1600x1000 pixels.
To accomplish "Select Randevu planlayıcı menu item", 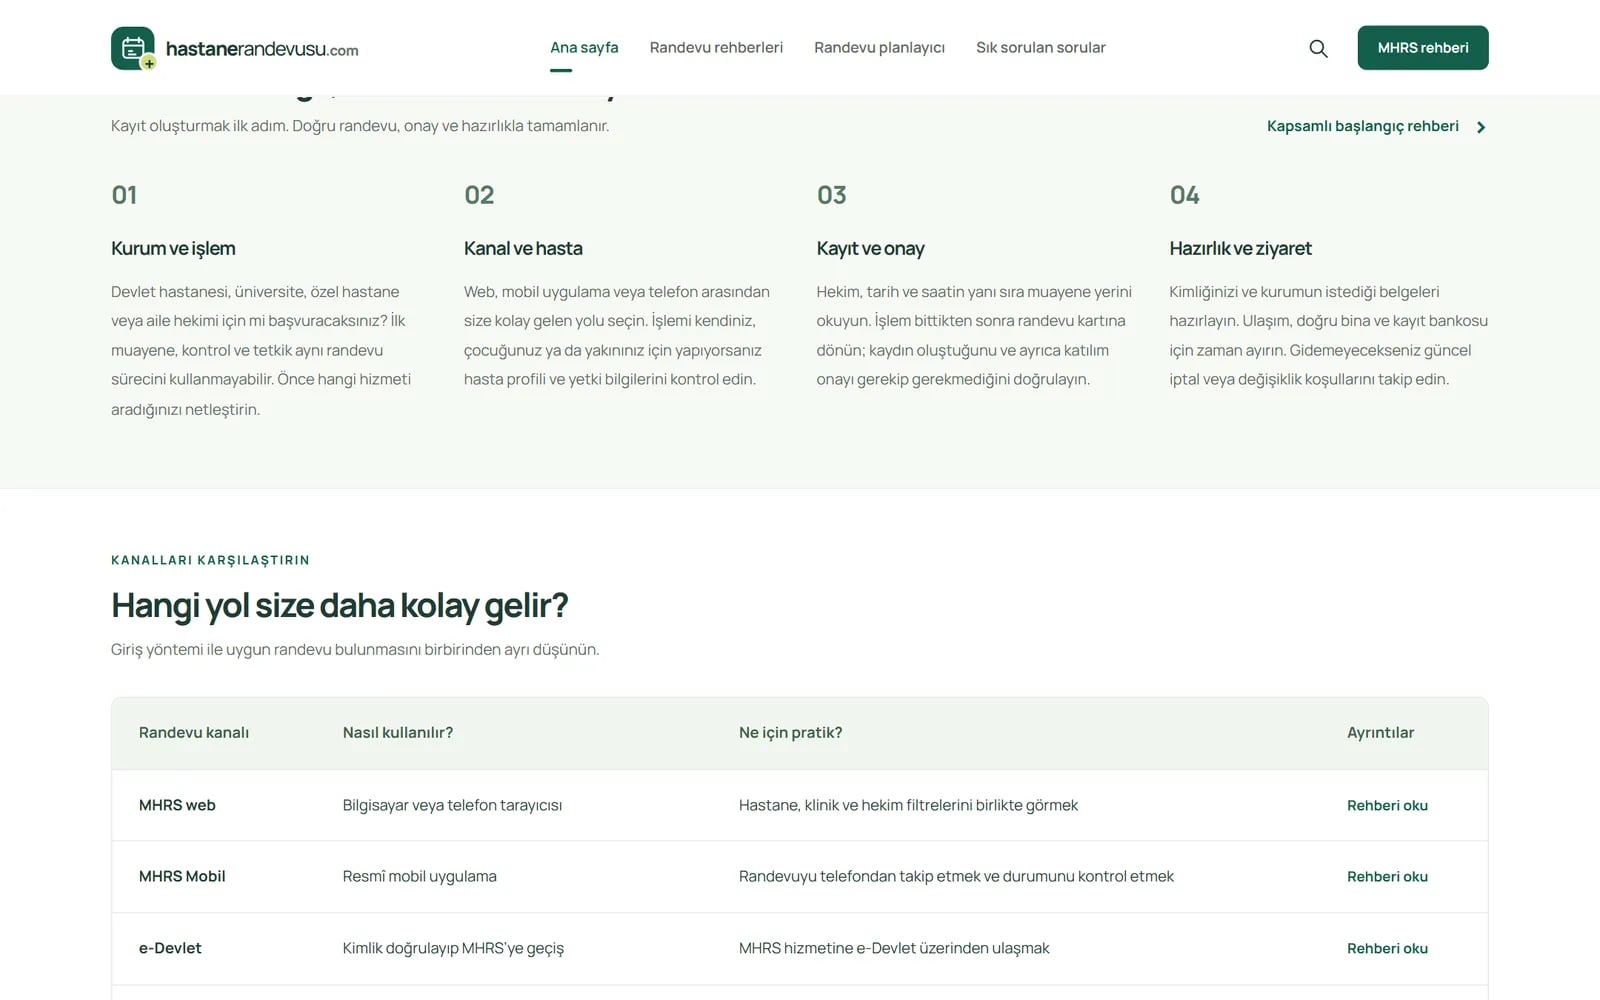I will (879, 48).
